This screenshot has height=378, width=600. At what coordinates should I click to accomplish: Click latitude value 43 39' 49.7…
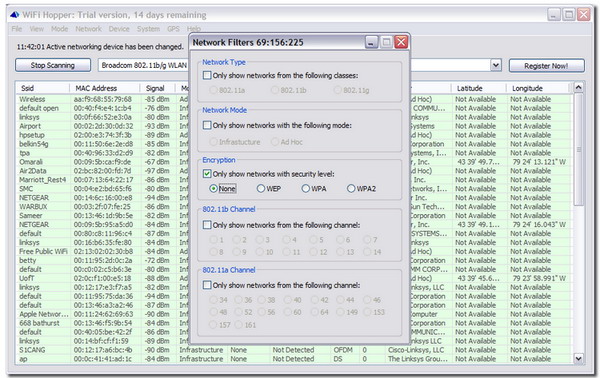coord(478,162)
